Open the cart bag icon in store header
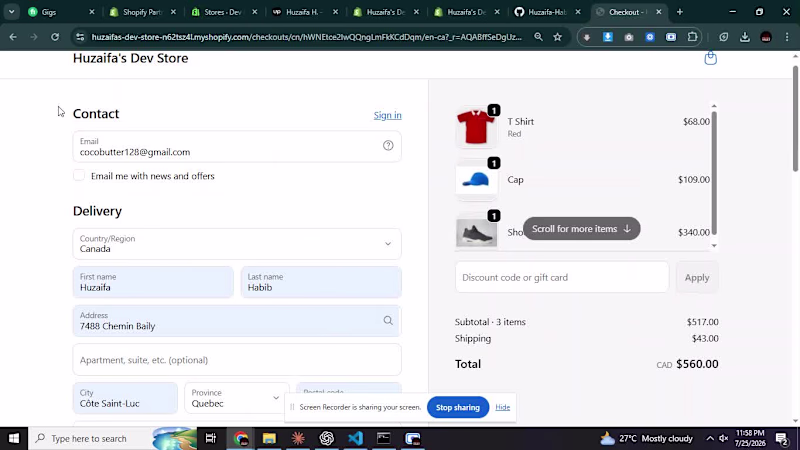Screen dimensions: 800x450 tap(710, 58)
